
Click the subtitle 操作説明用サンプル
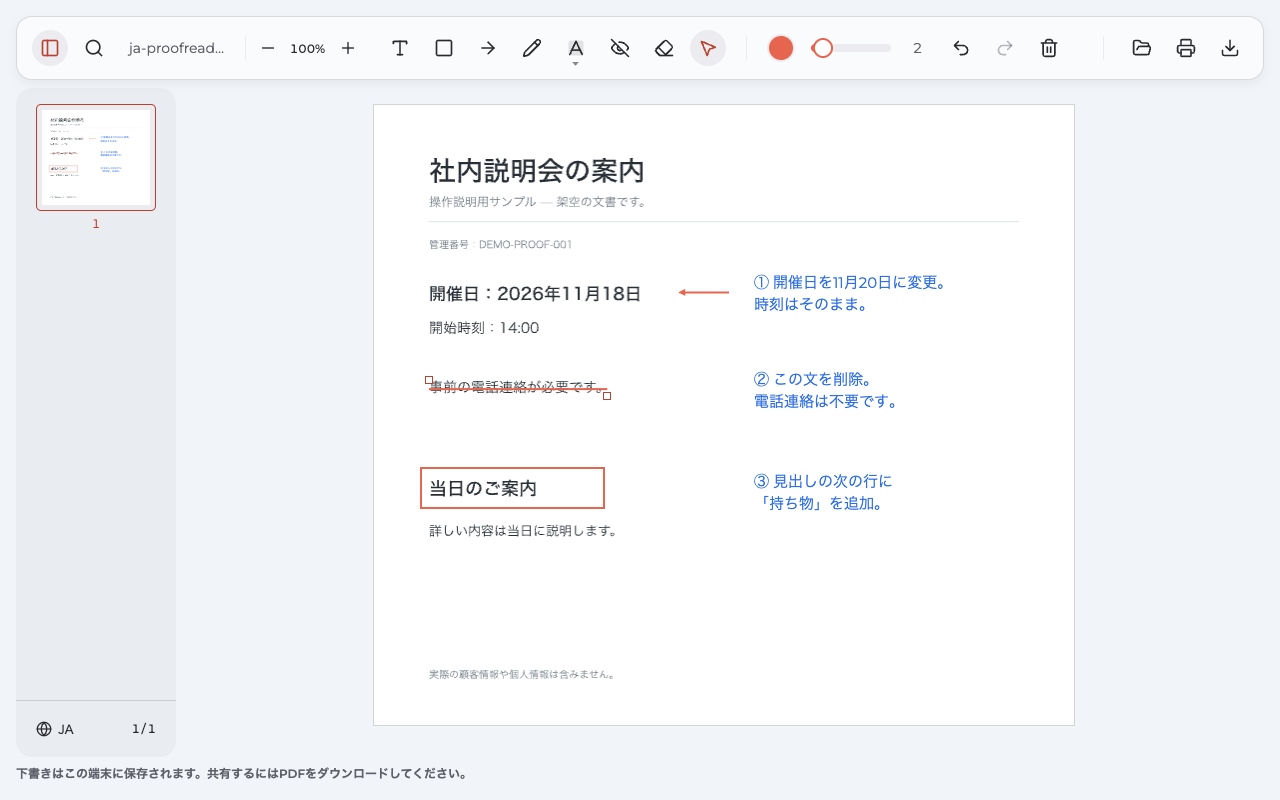482,202
